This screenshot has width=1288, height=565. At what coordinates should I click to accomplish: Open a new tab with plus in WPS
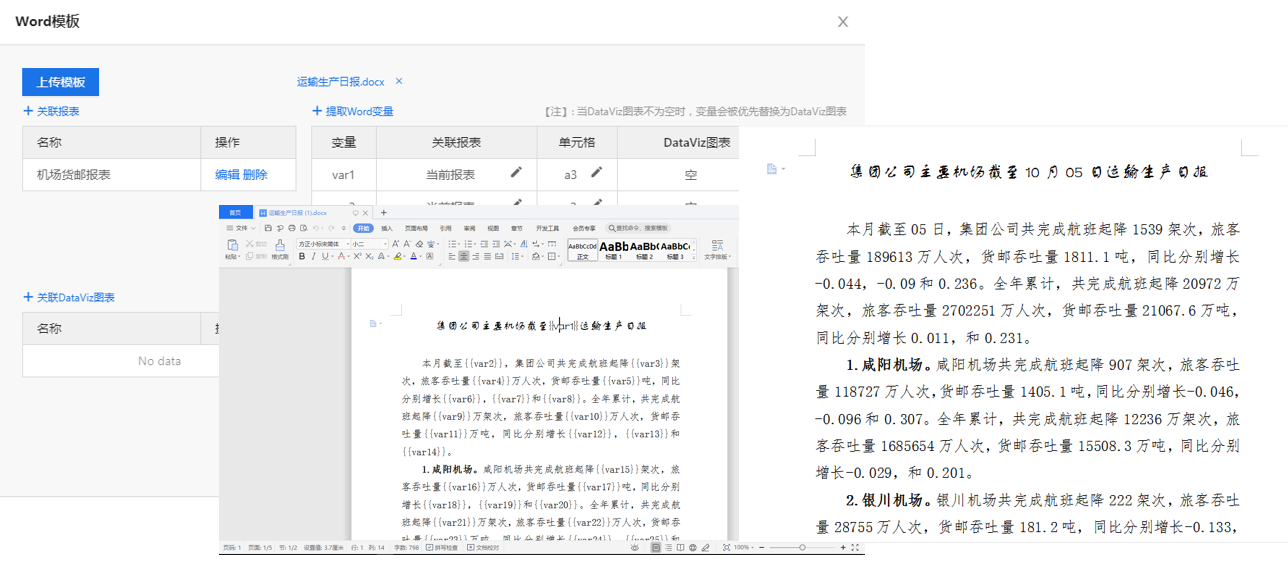point(383,213)
